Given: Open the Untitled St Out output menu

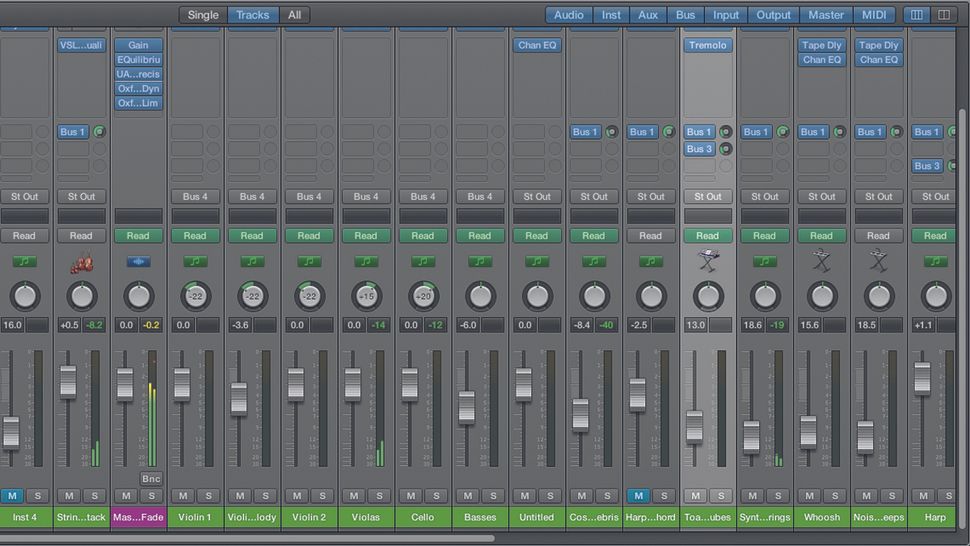Looking at the screenshot, I should click(537, 197).
